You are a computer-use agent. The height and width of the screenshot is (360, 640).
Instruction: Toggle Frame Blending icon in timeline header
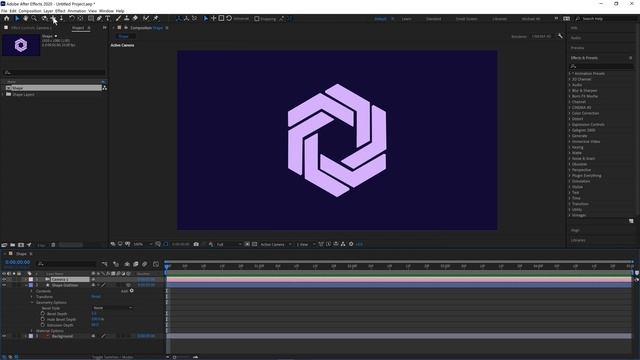coord(136,264)
